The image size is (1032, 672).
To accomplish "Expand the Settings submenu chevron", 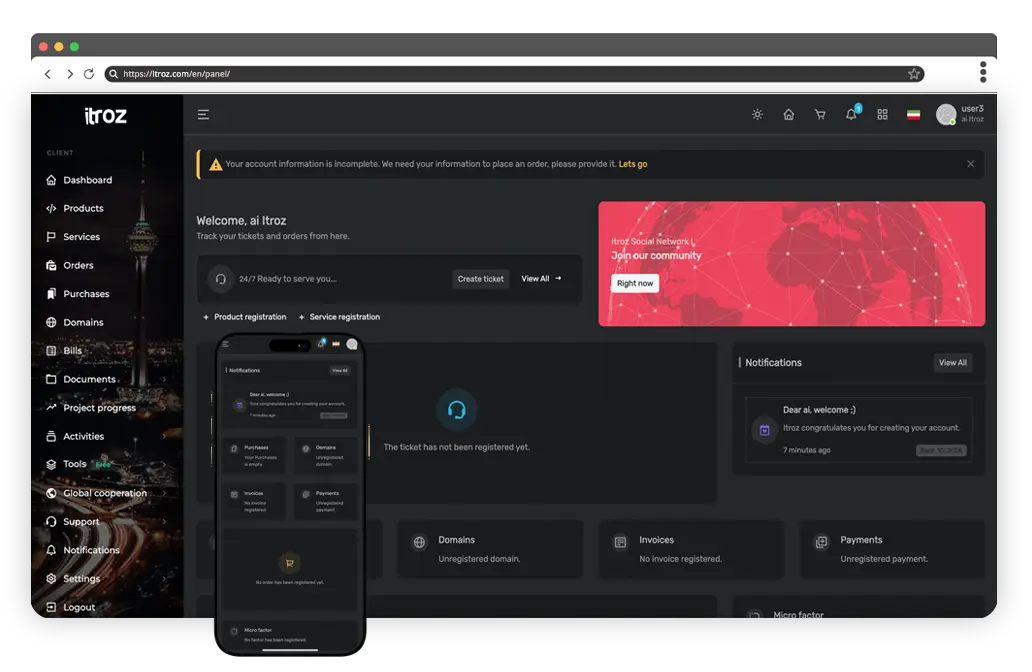I will tap(165, 579).
